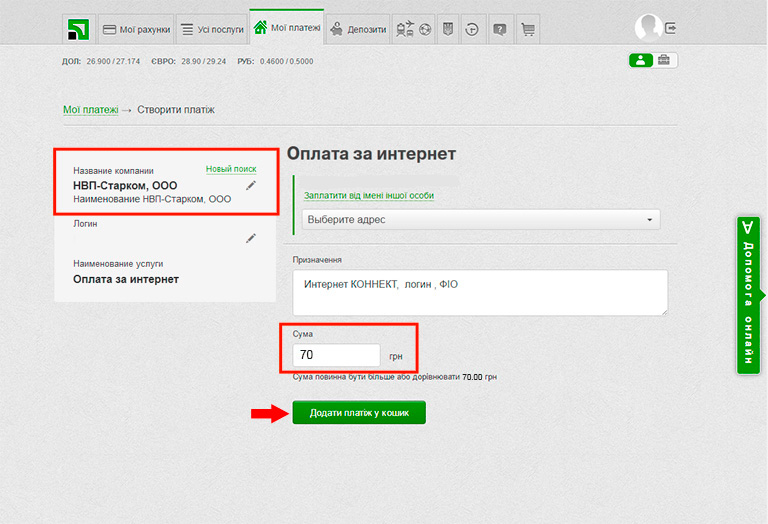768x524 pixels.
Task: Click the Сума amount input field
Action: (x=336, y=355)
